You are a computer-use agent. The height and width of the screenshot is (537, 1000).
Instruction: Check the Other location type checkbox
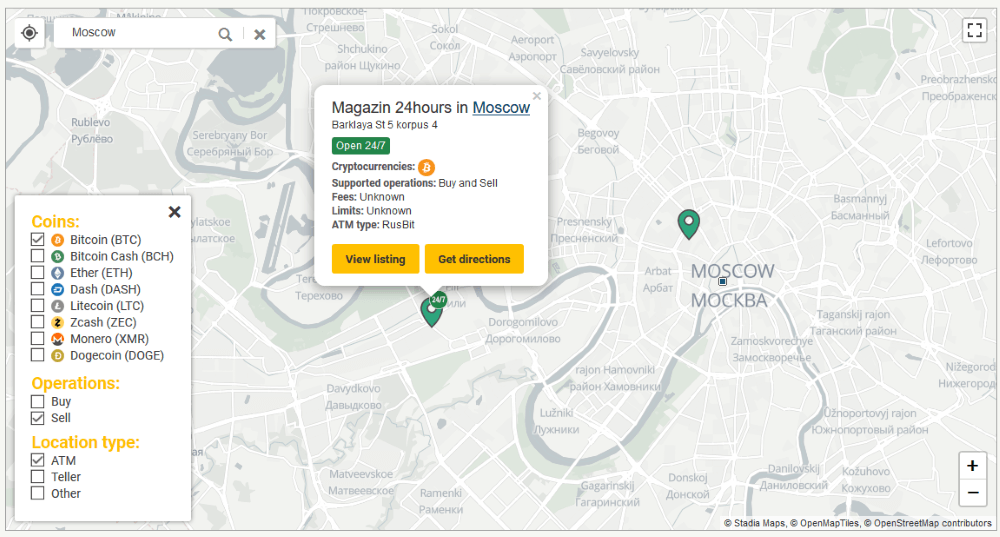coord(38,494)
